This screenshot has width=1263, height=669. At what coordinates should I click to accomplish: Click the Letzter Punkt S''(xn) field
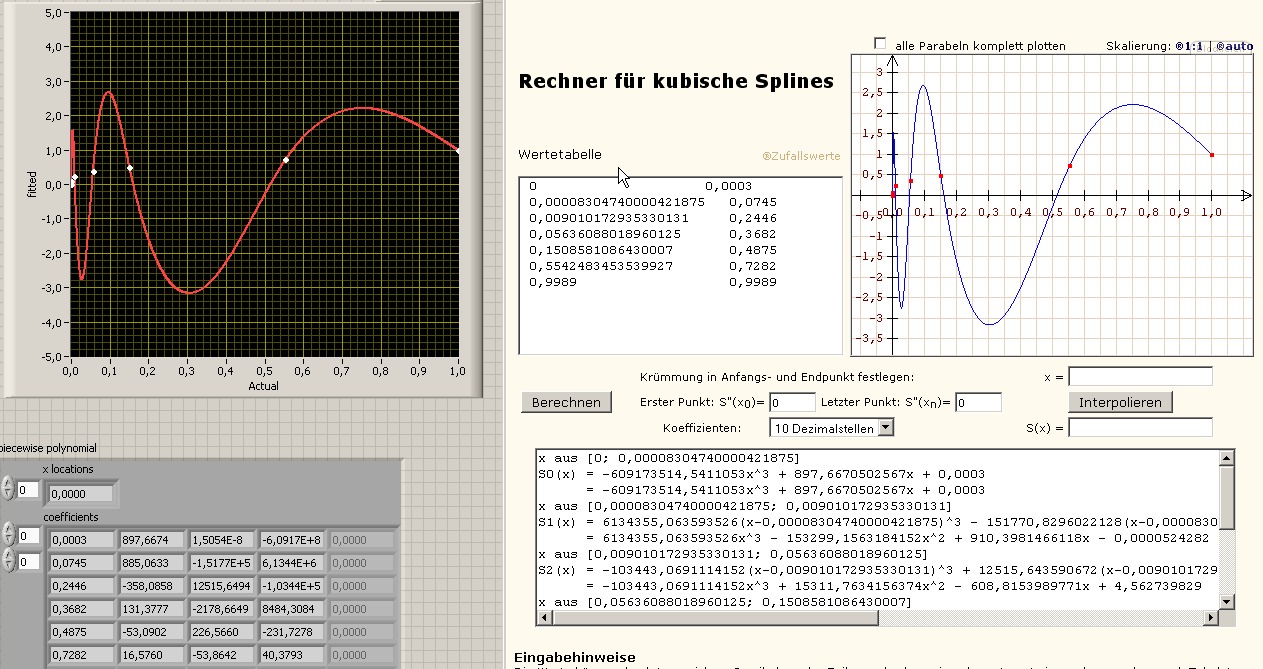click(978, 402)
